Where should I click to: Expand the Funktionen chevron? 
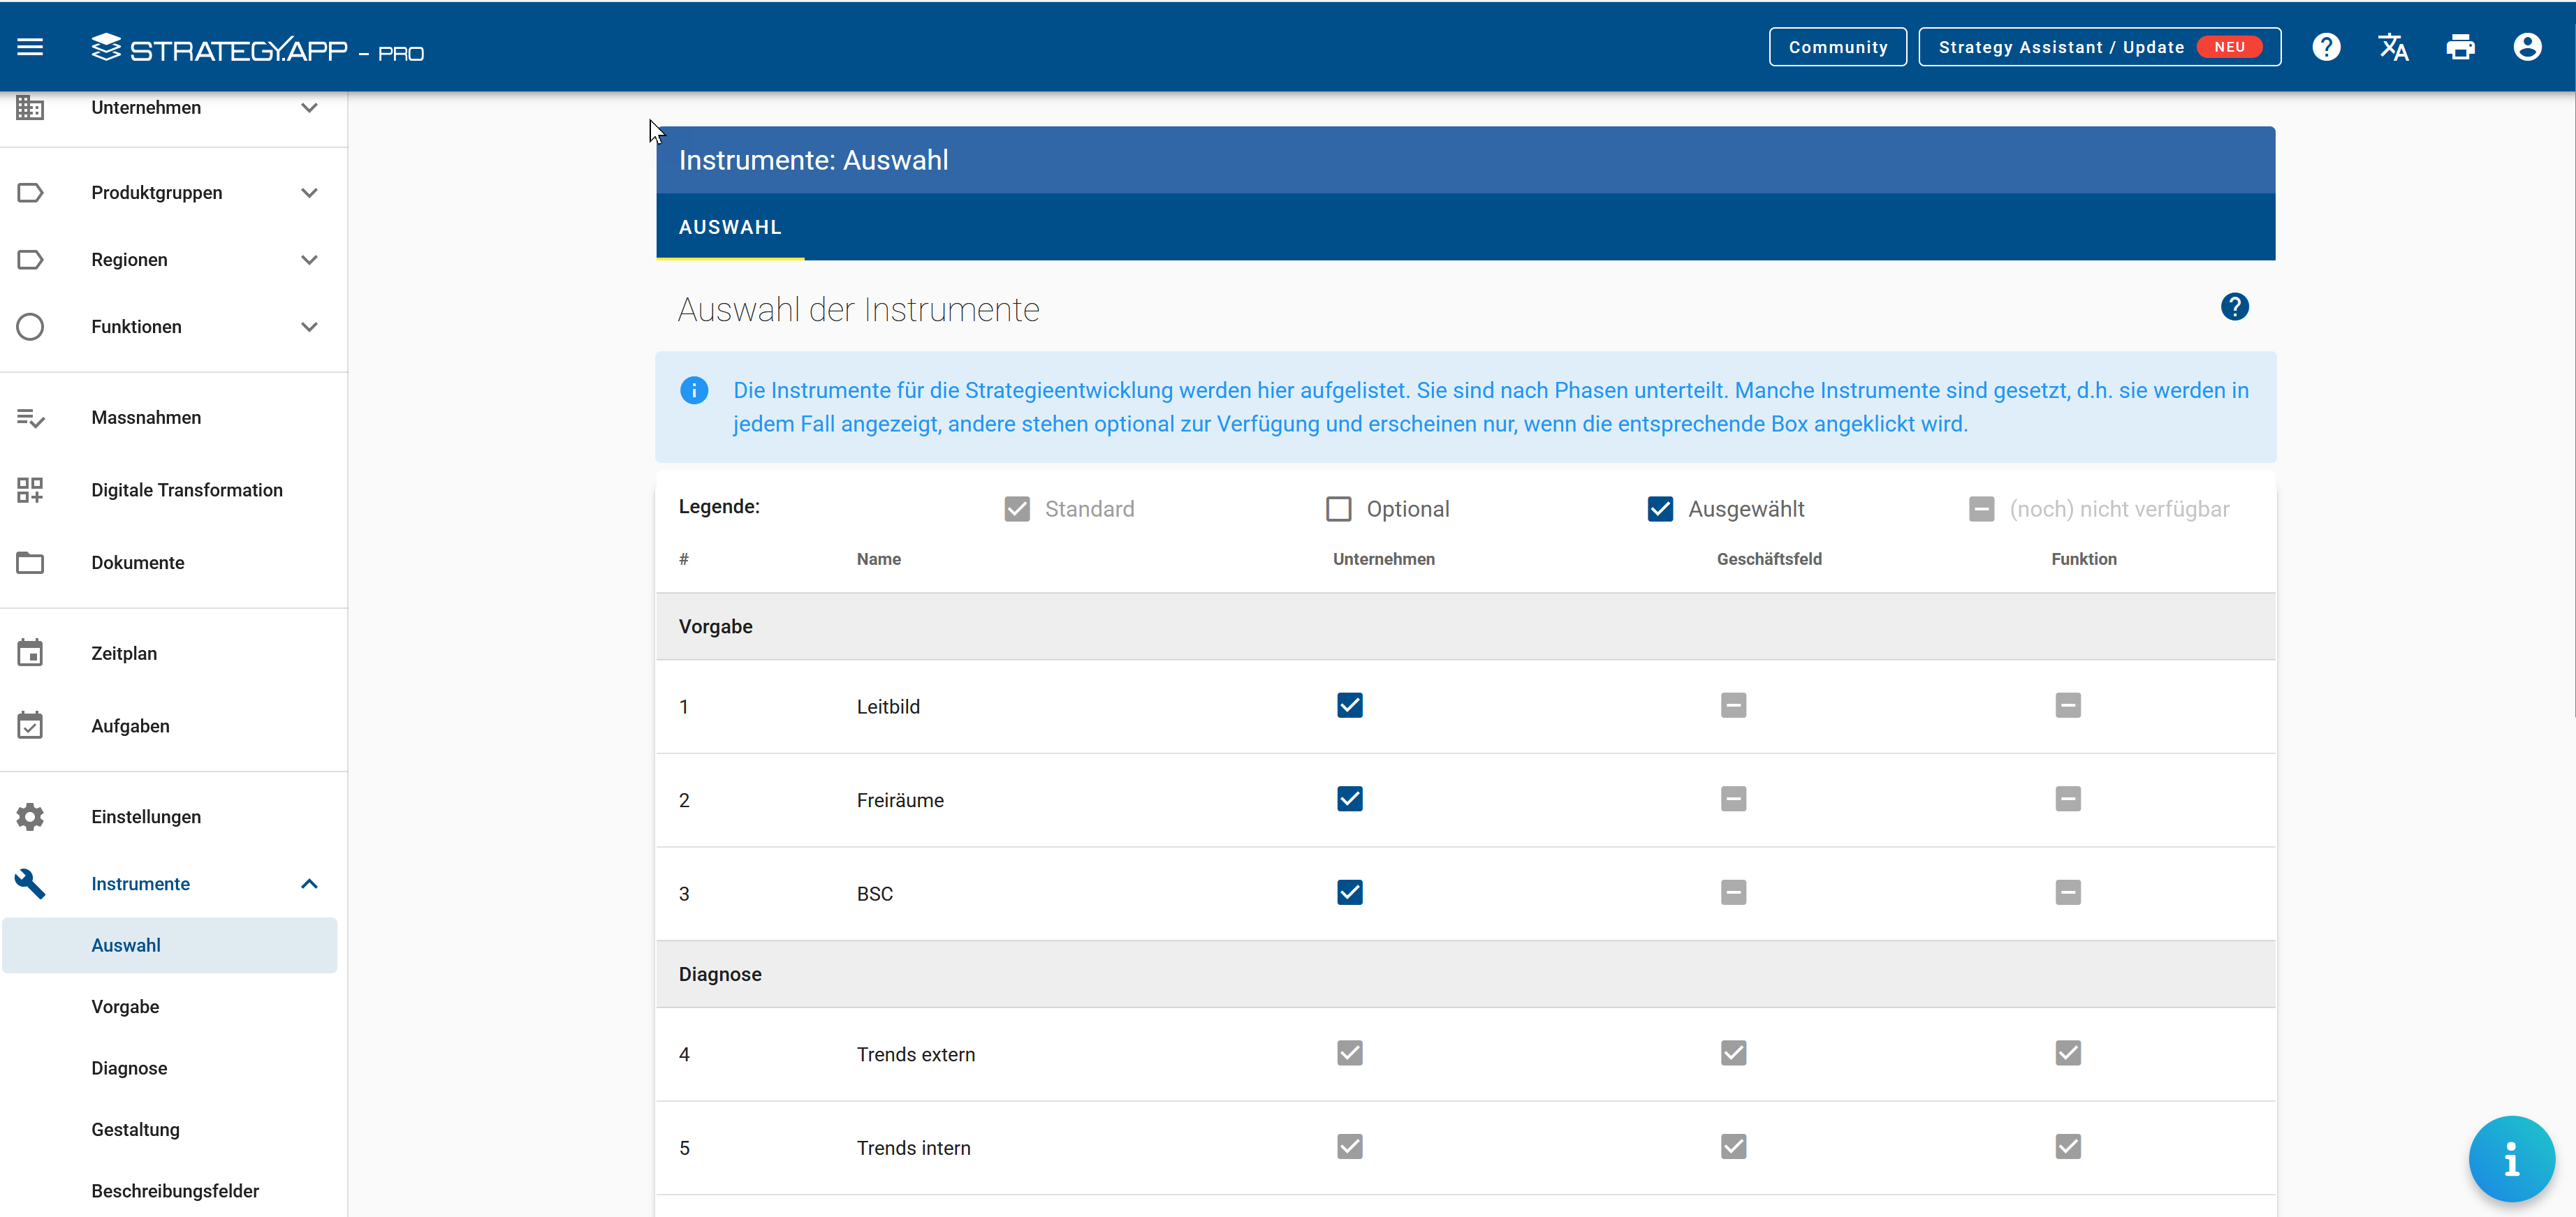click(x=309, y=326)
